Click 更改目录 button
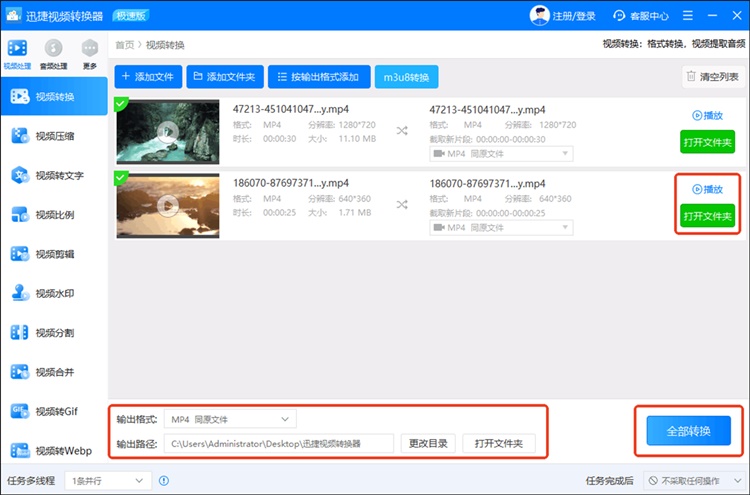This screenshot has height=495, width=750. click(x=428, y=444)
